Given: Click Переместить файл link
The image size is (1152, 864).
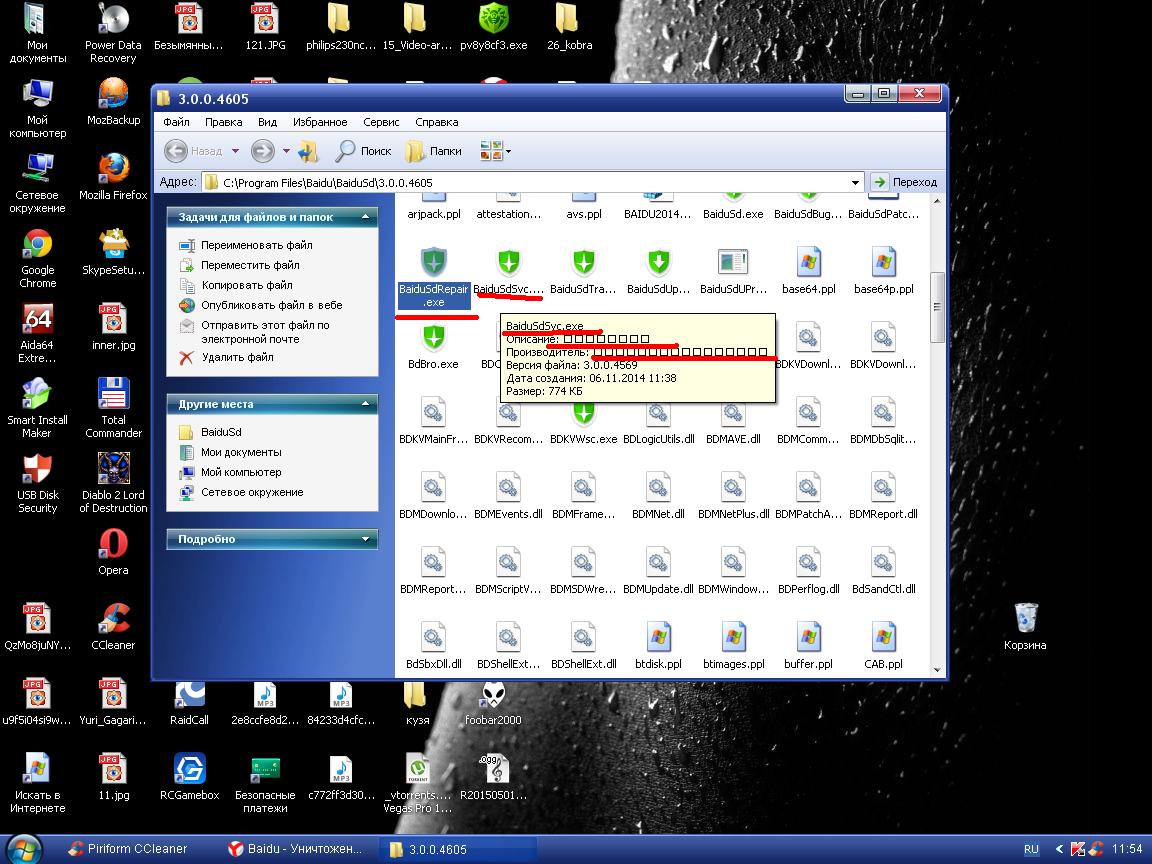Looking at the screenshot, I should (250, 264).
